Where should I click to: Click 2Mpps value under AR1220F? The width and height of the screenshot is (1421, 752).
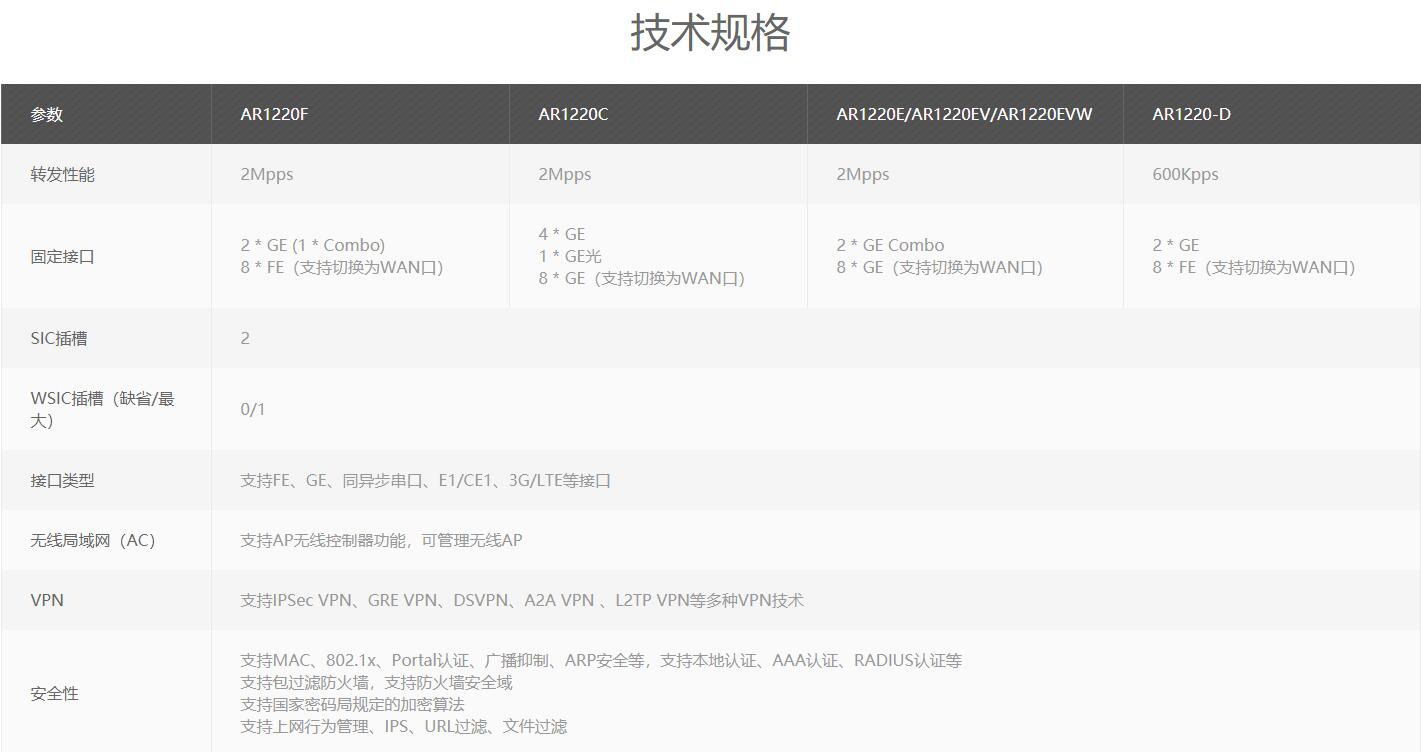pos(267,174)
